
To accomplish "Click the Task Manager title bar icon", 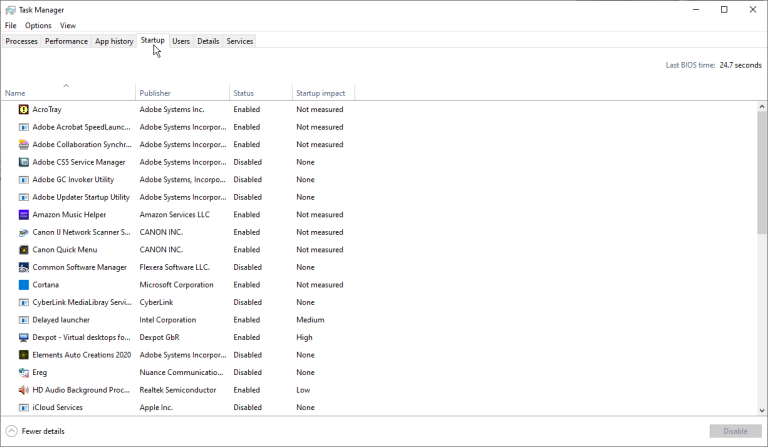I will 10,10.
